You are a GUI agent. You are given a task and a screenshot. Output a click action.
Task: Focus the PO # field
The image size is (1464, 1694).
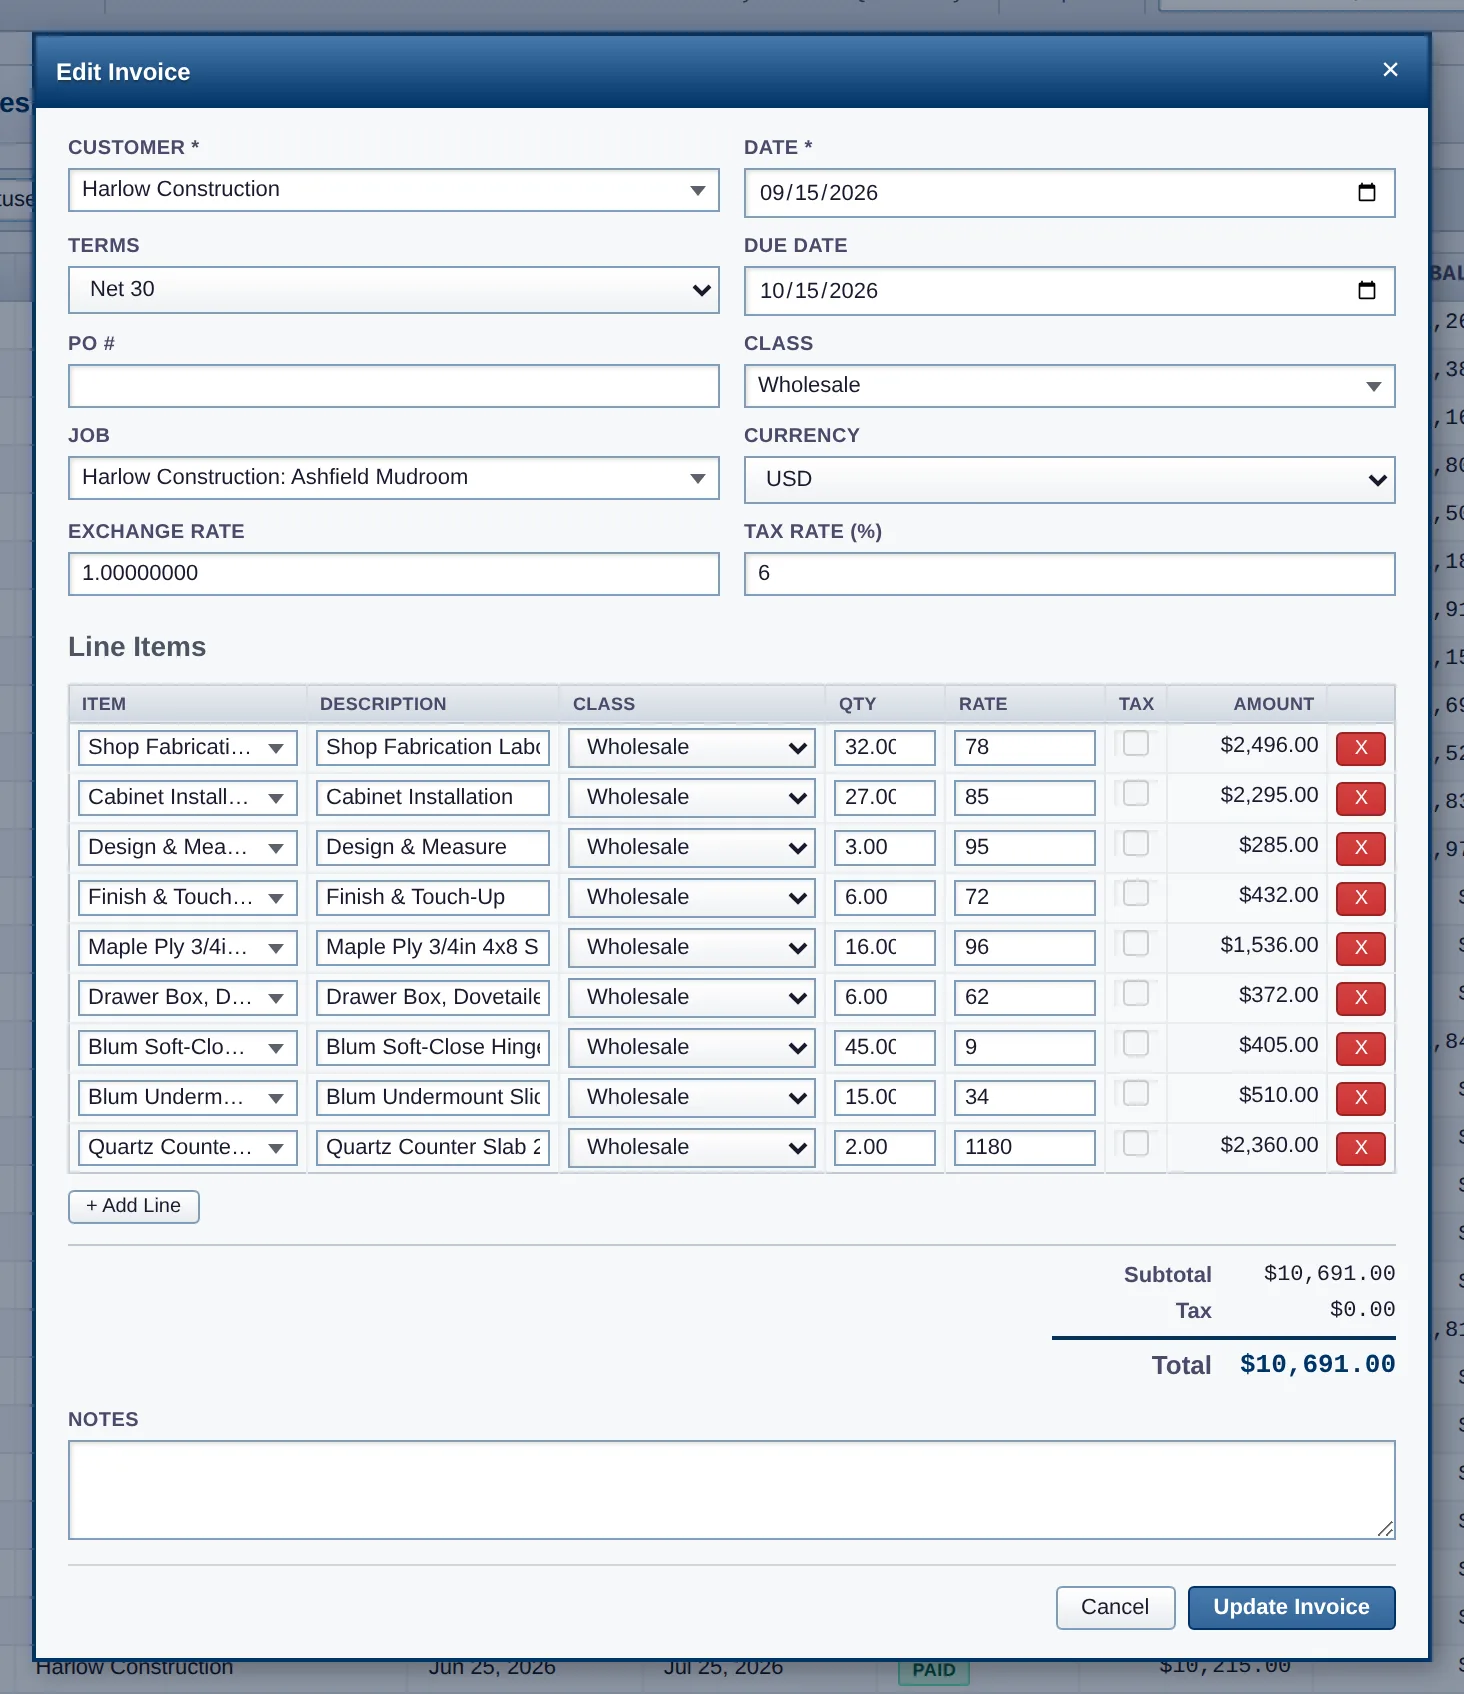click(x=394, y=386)
